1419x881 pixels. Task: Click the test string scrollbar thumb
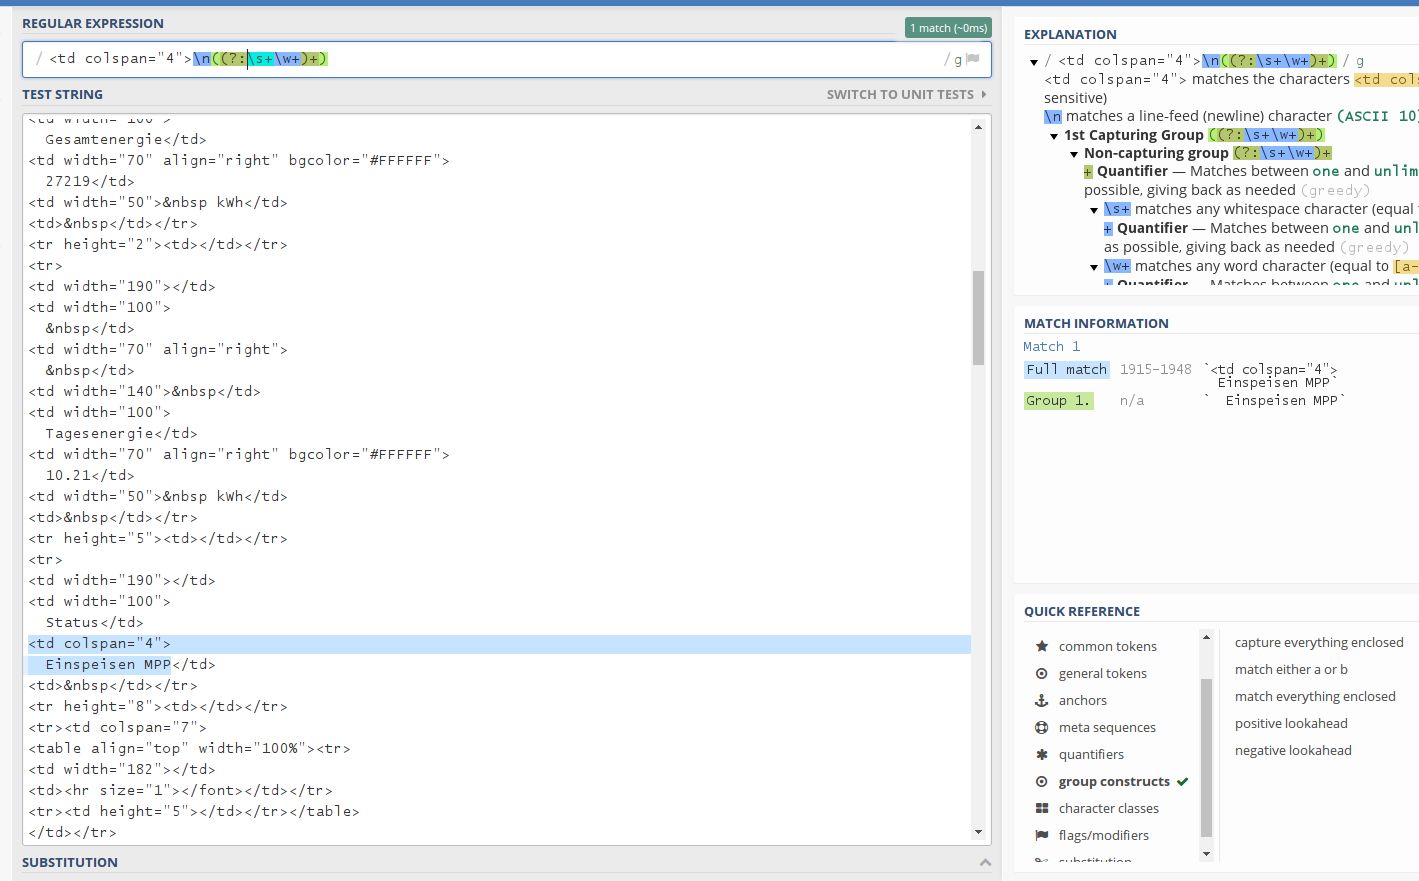click(x=978, y=318)
